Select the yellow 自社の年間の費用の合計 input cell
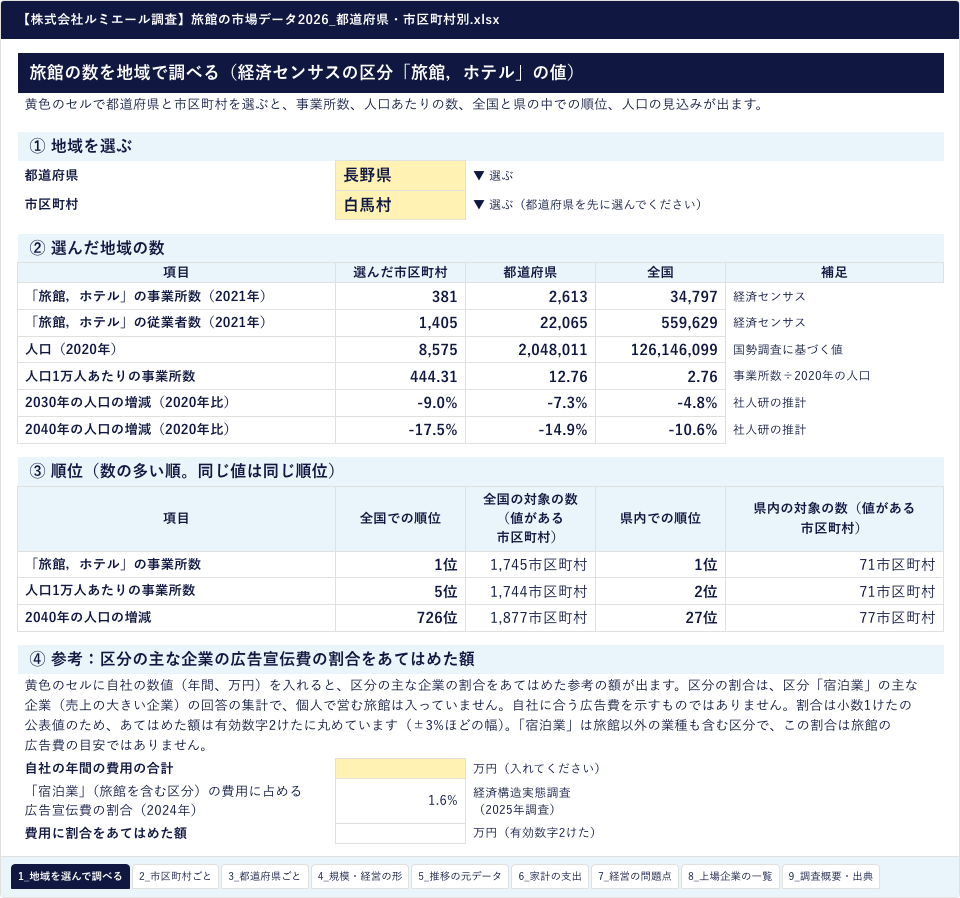 tap(400, 768)
